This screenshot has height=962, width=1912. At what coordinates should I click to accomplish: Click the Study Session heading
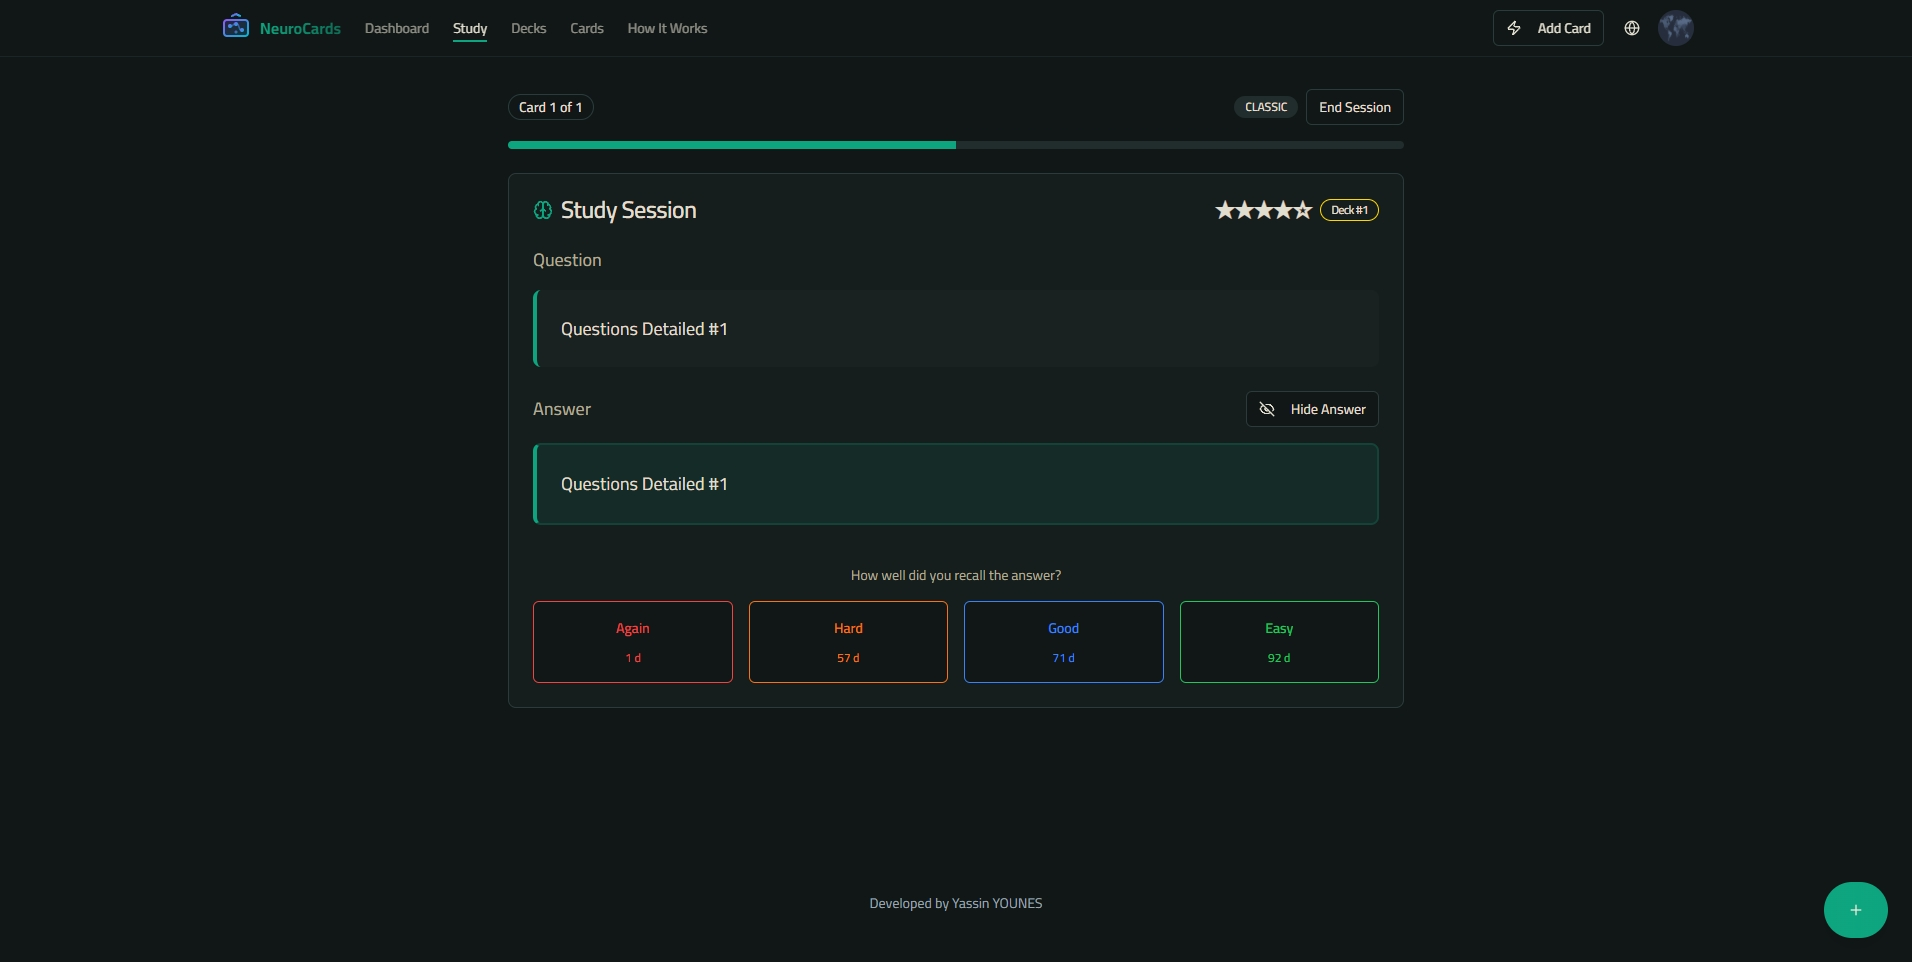click(629, 210)
